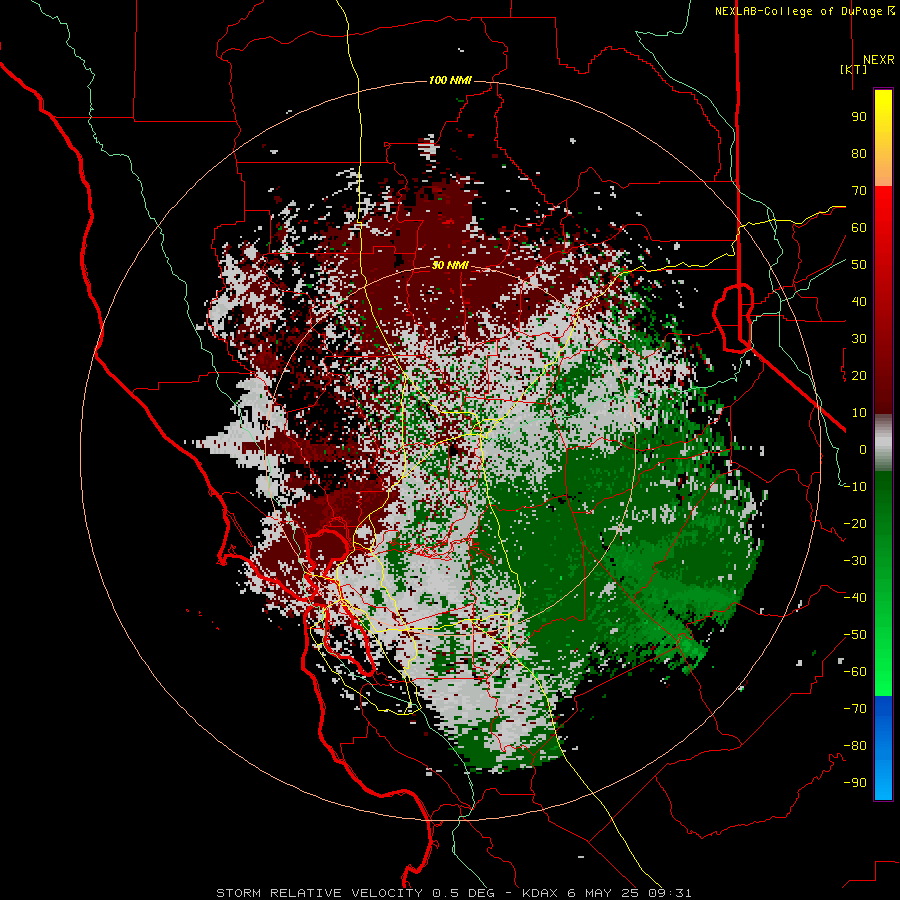900x900 pixels.
Task: Click the [KT] units label
Action: coord(854,69)
